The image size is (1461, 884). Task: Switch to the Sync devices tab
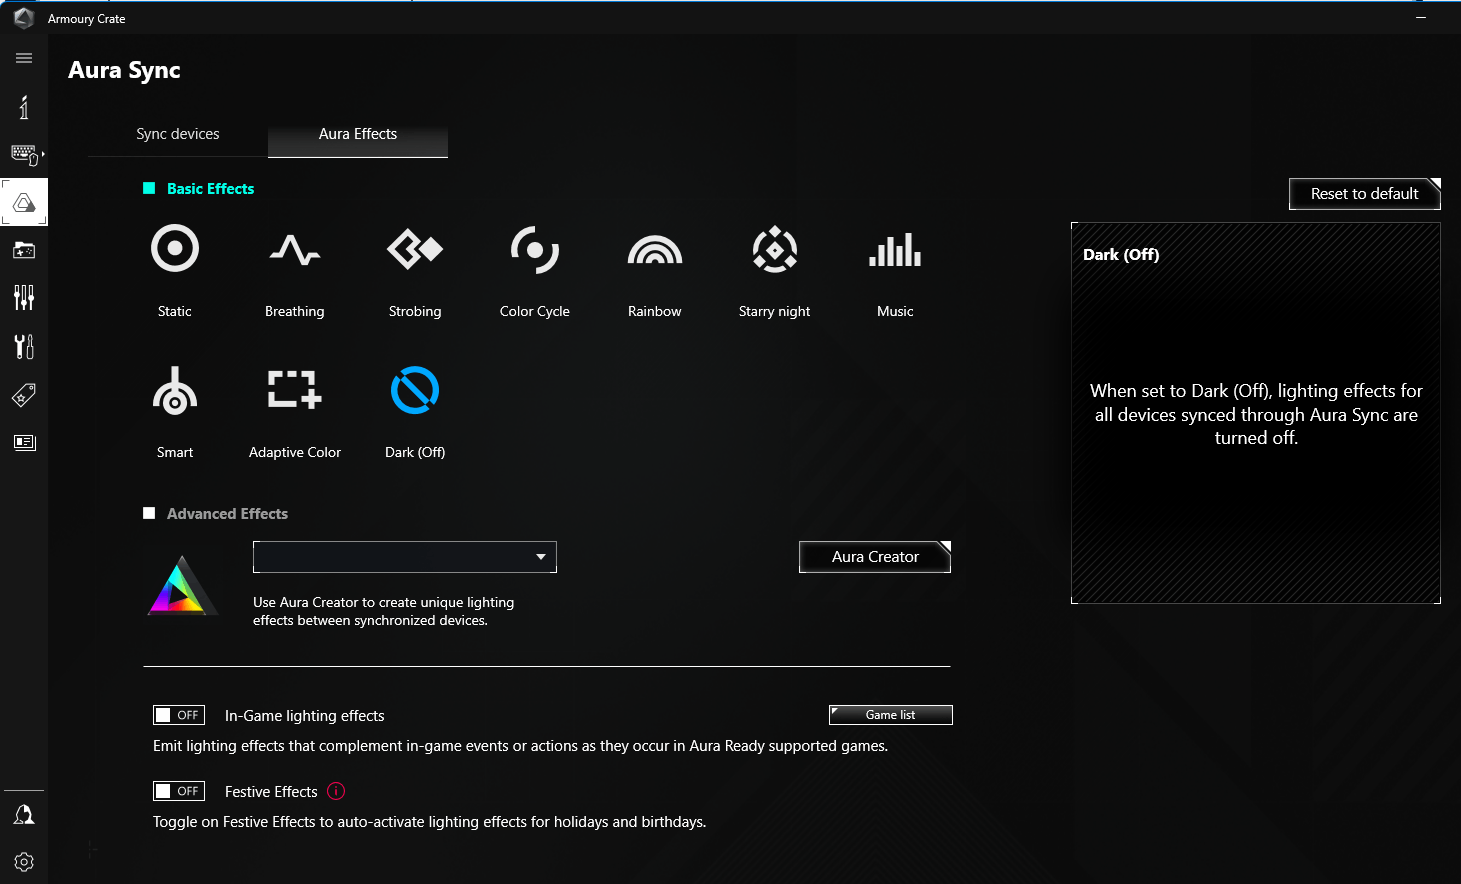pyautogui.click(x=178, y=134)
